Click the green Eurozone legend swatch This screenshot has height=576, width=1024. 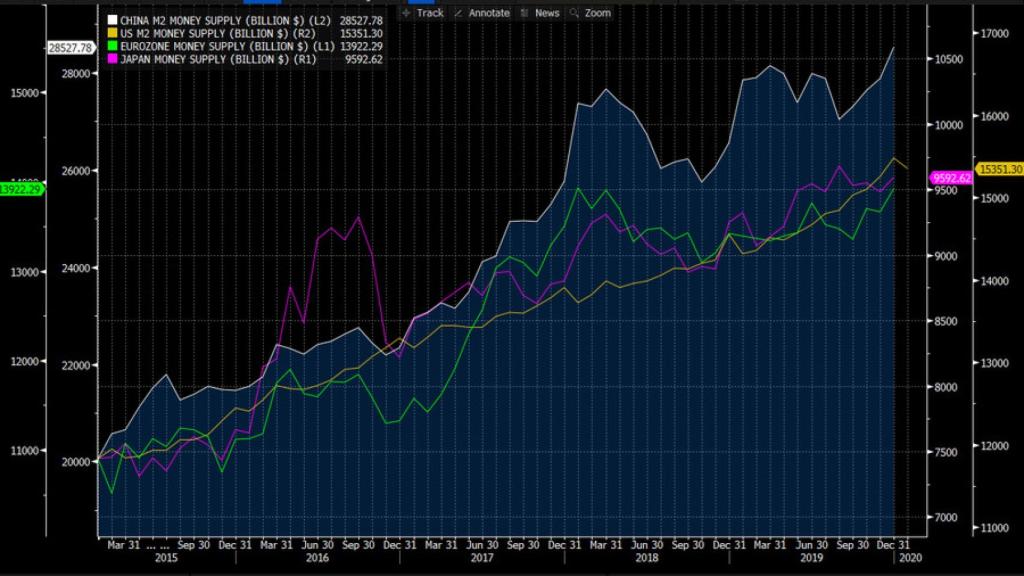pyautogui.click(x=112, y=46)
